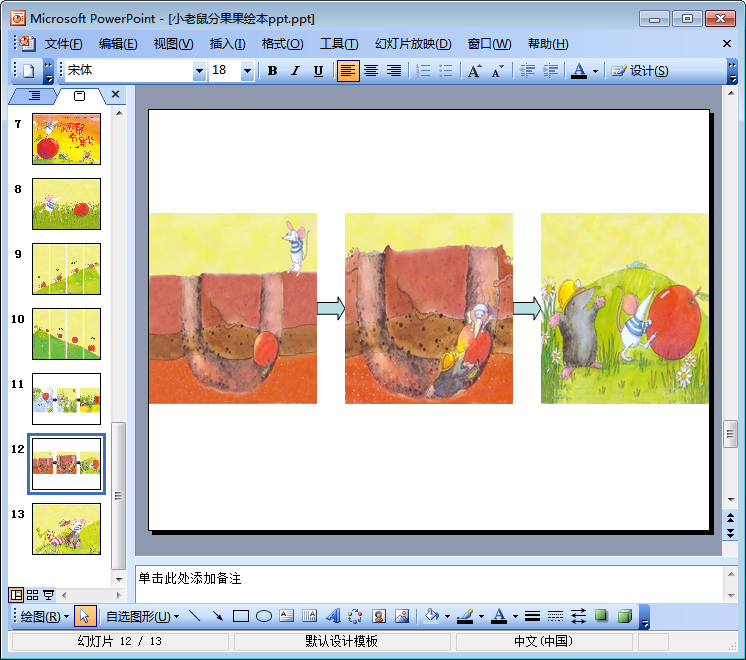Viewport: 746px width, 660px height.
Task: Open the fill color dropdown arrow
Action: (x=447, y=617)
